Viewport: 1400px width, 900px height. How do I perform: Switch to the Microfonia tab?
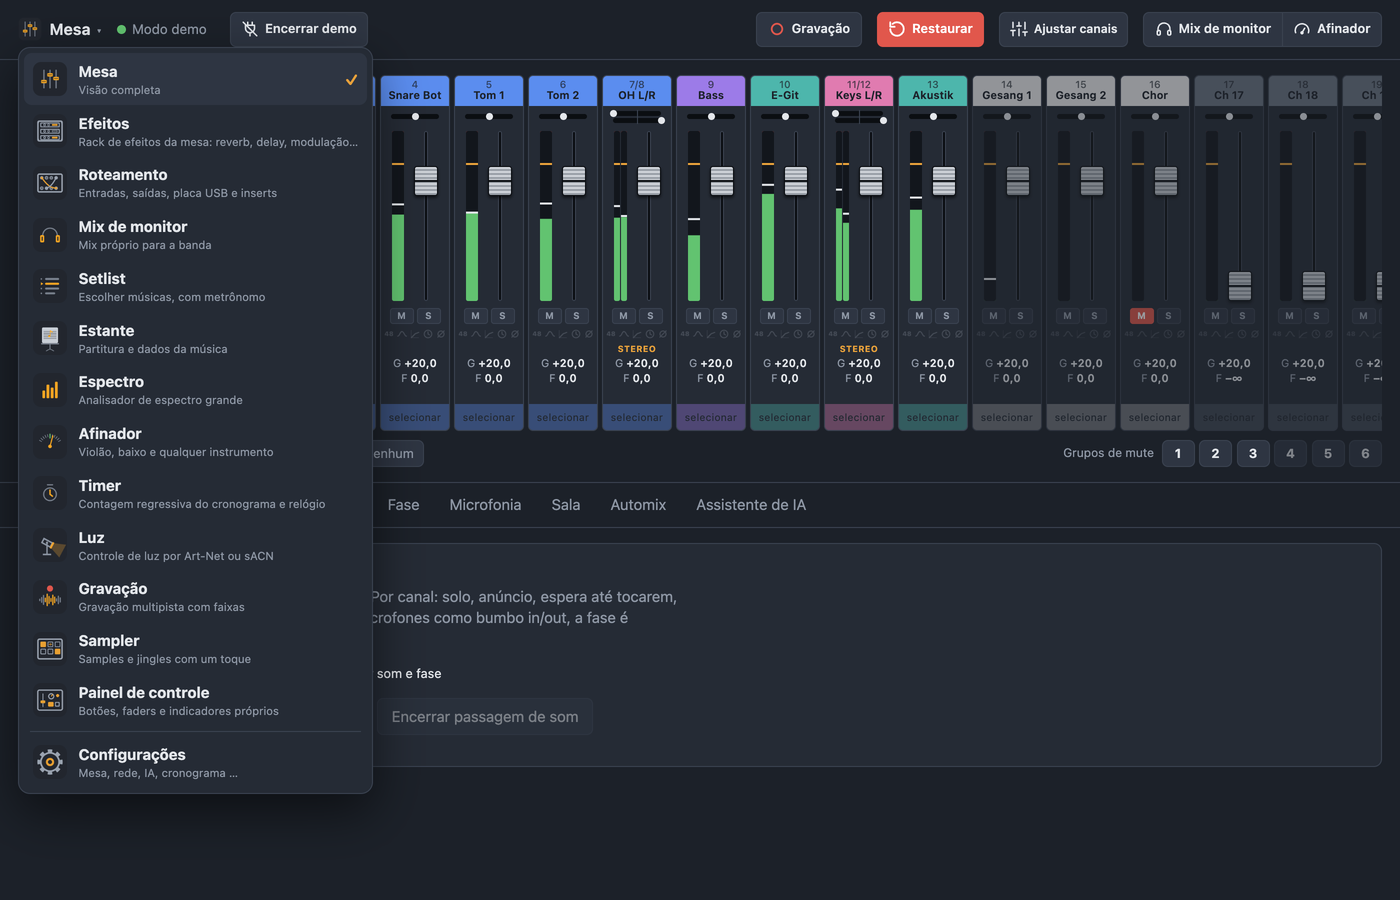[485, 505]
